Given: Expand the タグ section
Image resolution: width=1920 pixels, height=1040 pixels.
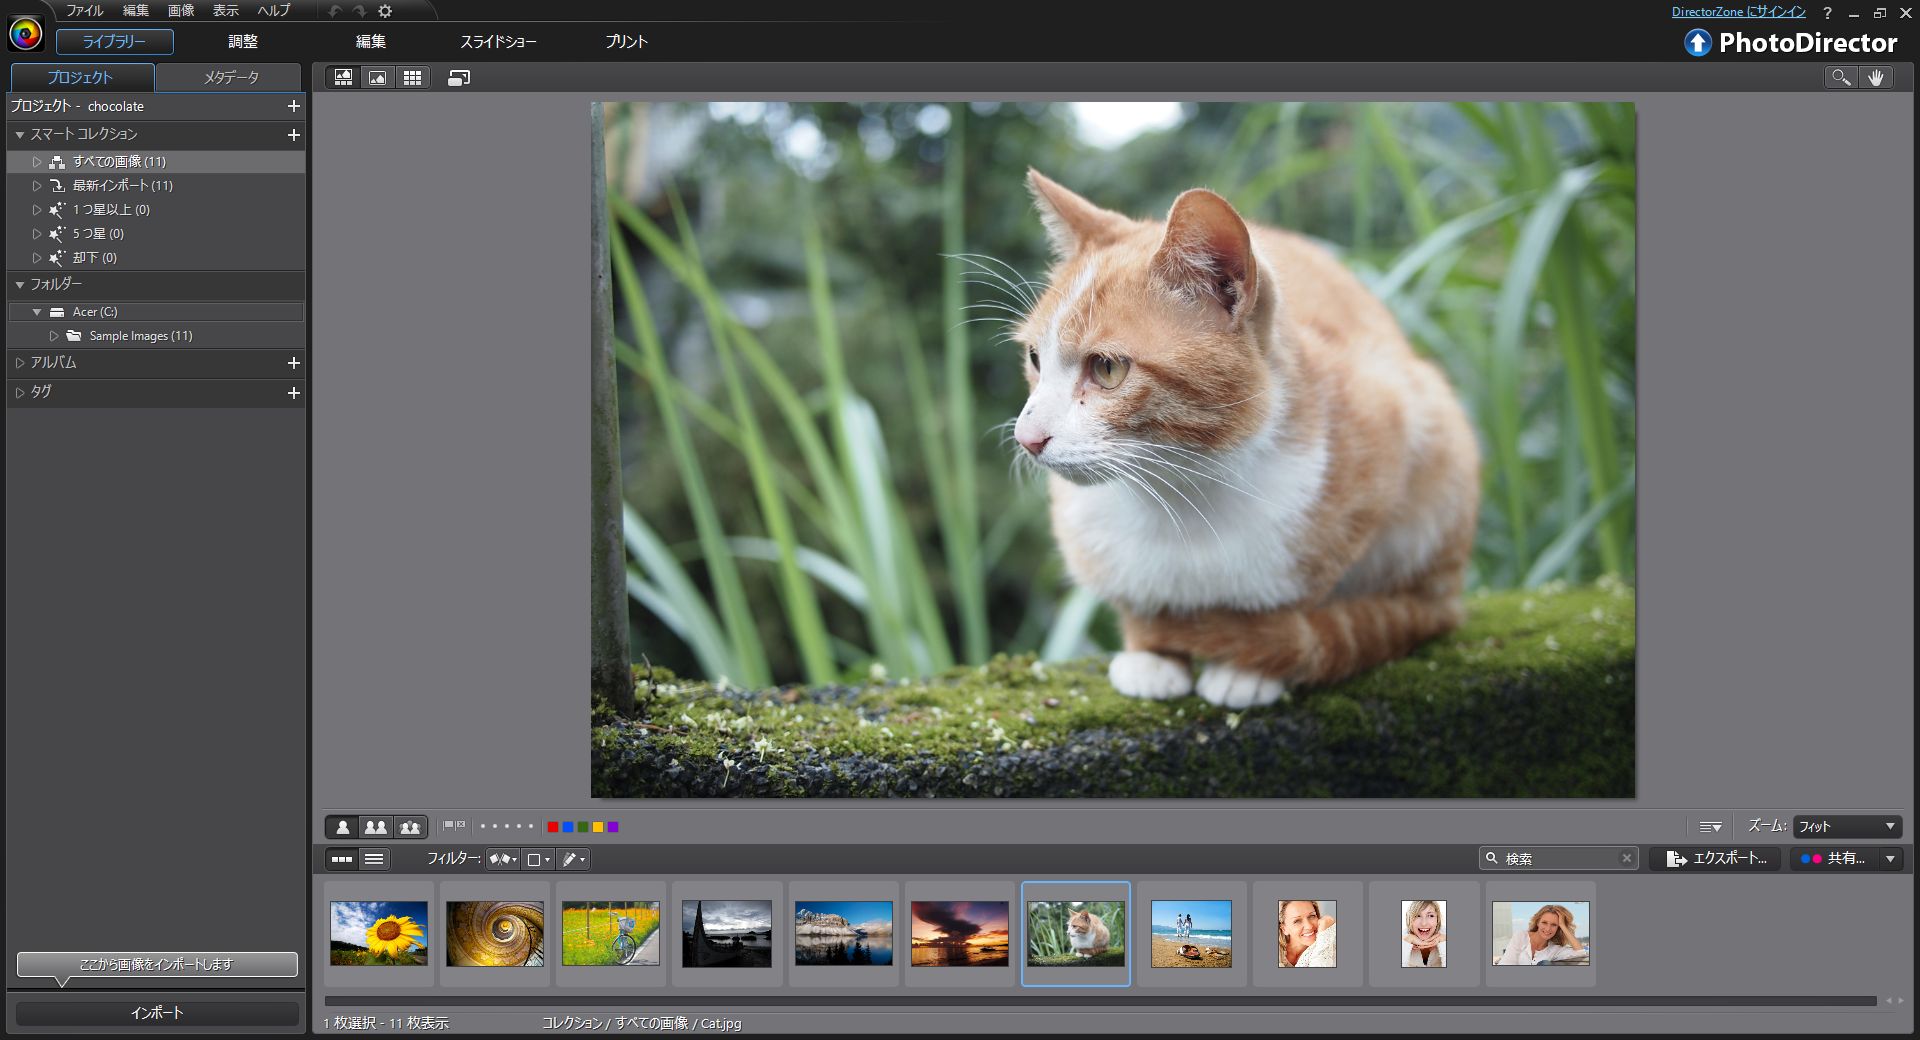Looking at the screenshot, I should click(x=20, y=393).
